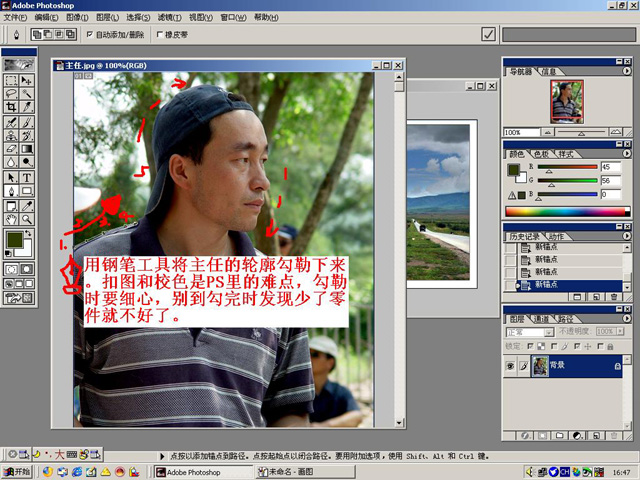Switch to Quick Mask mode

(x=27, y=269)
